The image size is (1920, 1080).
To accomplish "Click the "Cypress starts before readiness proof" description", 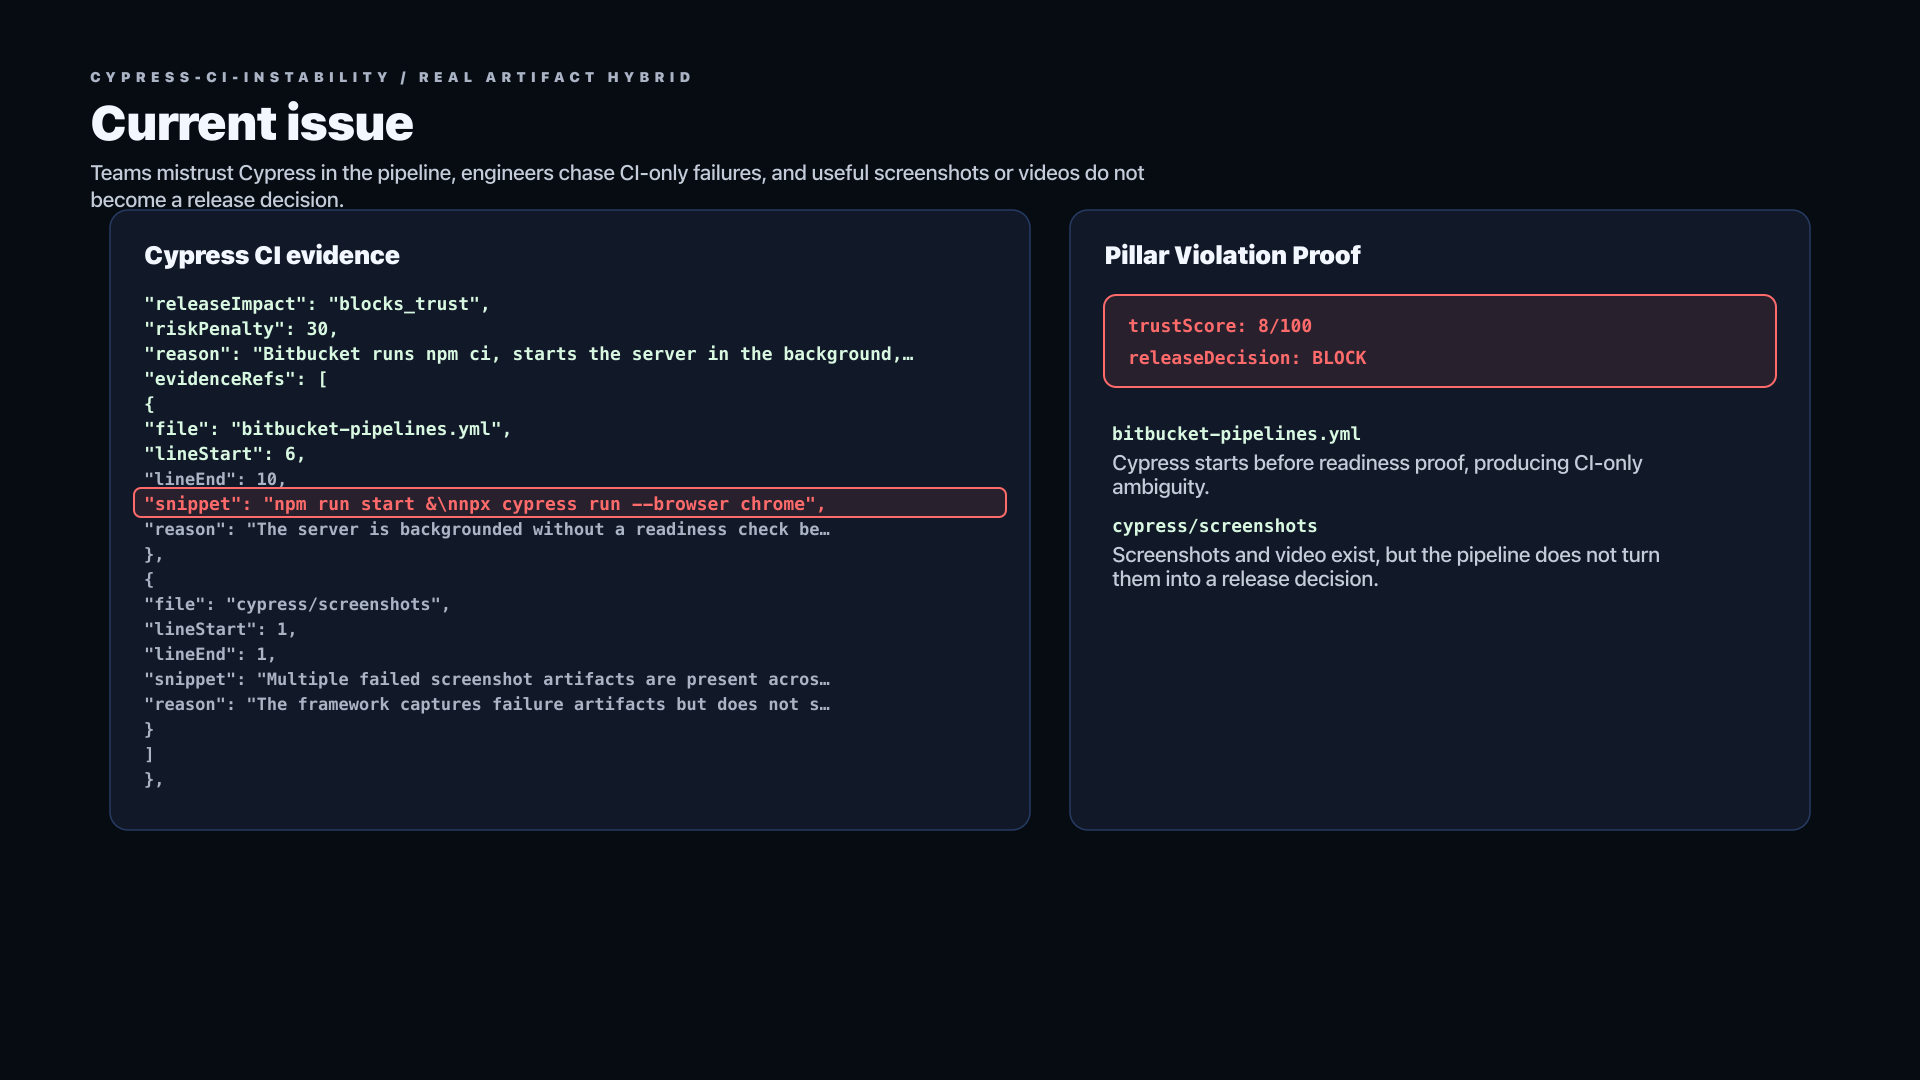I will coord(1377,475).
